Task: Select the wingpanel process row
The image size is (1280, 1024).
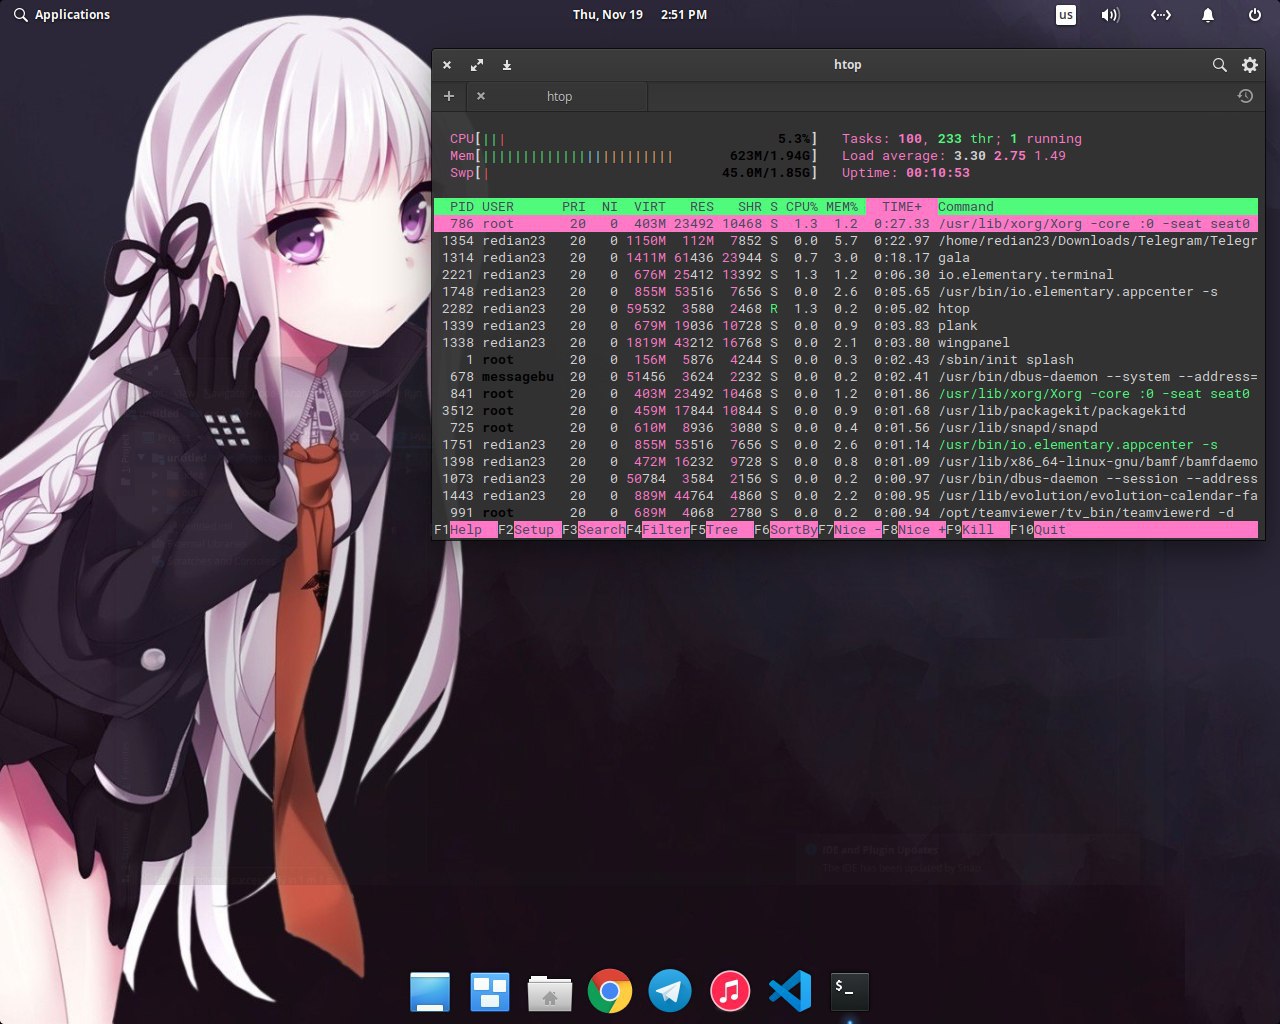Action: pos(846,343)
